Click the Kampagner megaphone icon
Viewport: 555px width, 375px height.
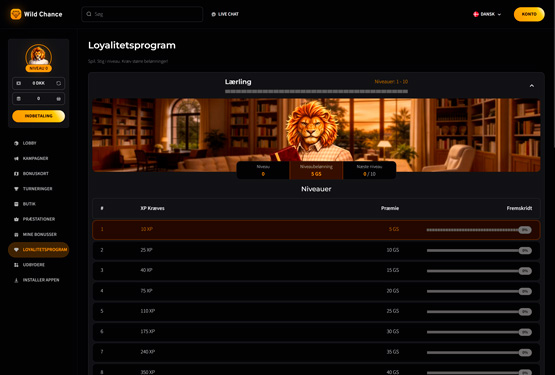pyautogui.click(x=16, y=158)
